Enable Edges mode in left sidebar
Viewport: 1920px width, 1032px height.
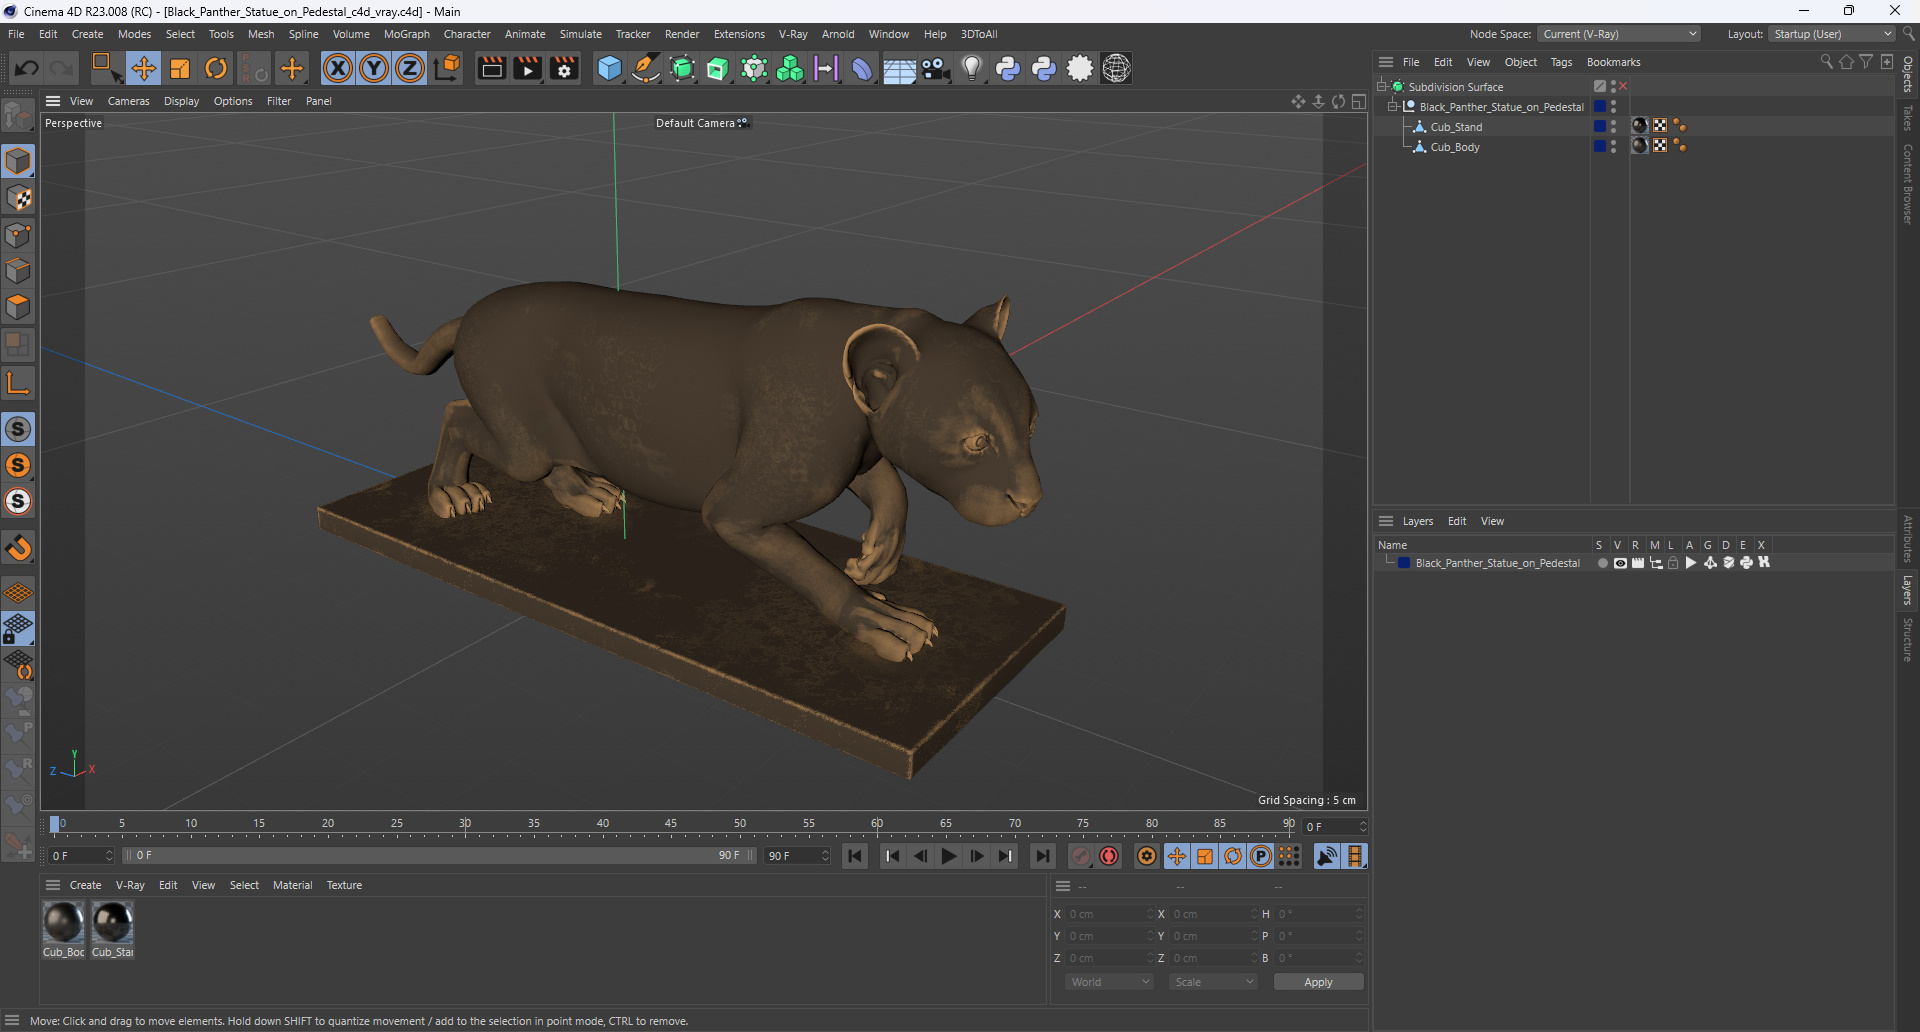coord(18,271)
